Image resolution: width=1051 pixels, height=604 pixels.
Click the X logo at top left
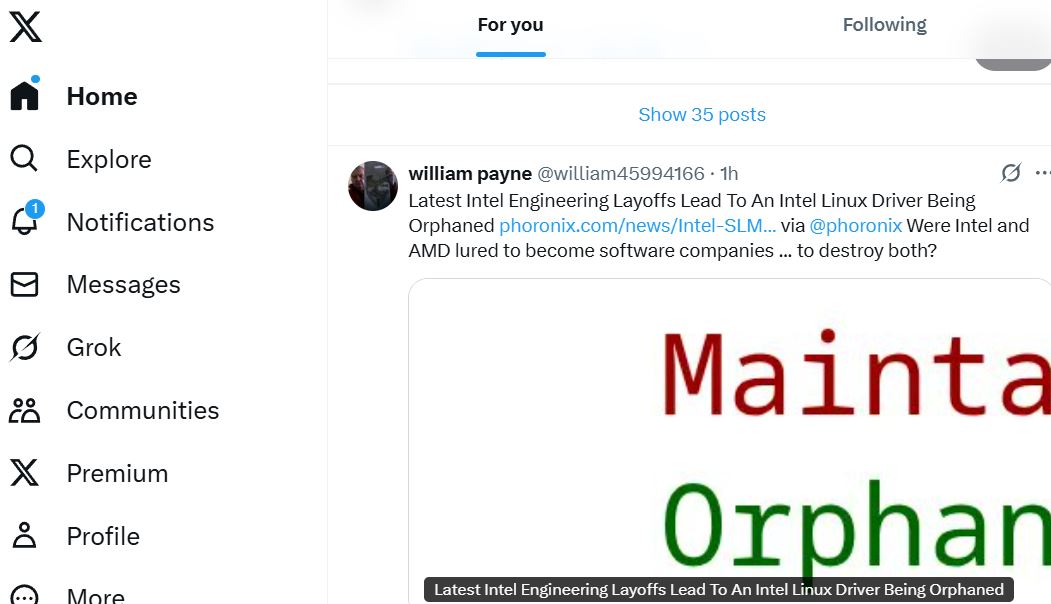click(25, 27)
